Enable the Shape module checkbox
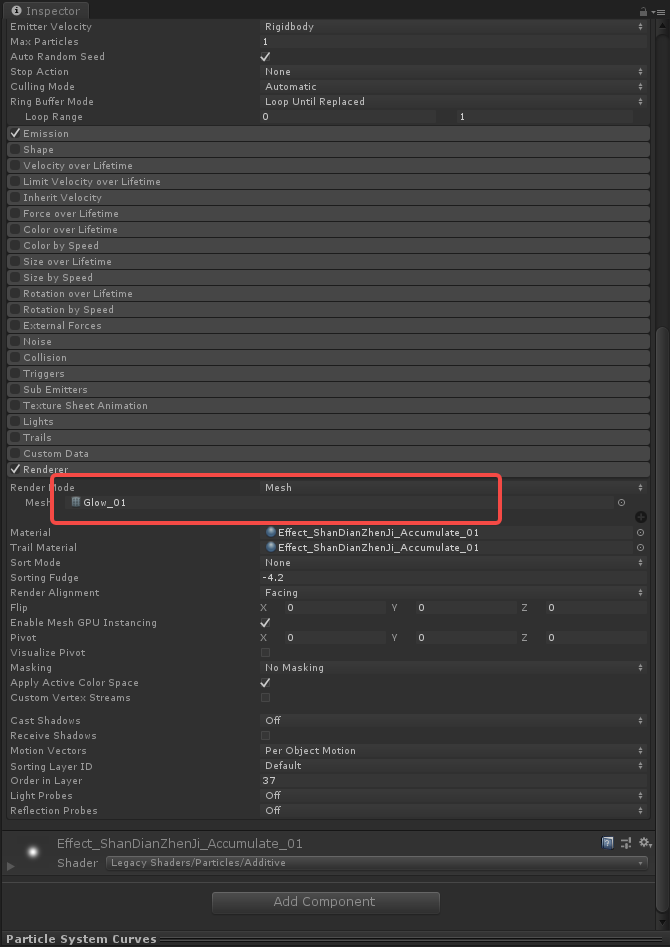The width and height of the screenshot is (670, 947). pos(15,150)
